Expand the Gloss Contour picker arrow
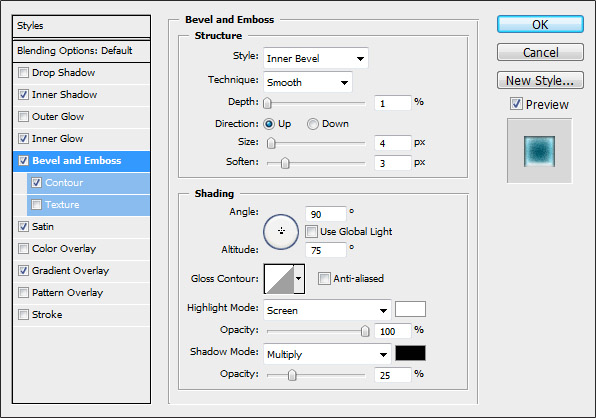The image size is (596, 418). click(299, 279)
